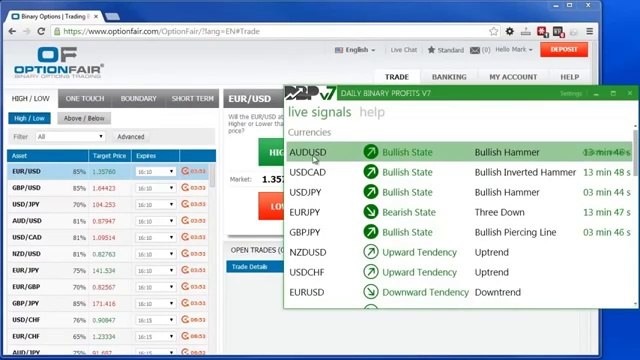Select the SHORT TERM tab
The width and height of the screenshot is (640, 360).
tap(192, 98)
